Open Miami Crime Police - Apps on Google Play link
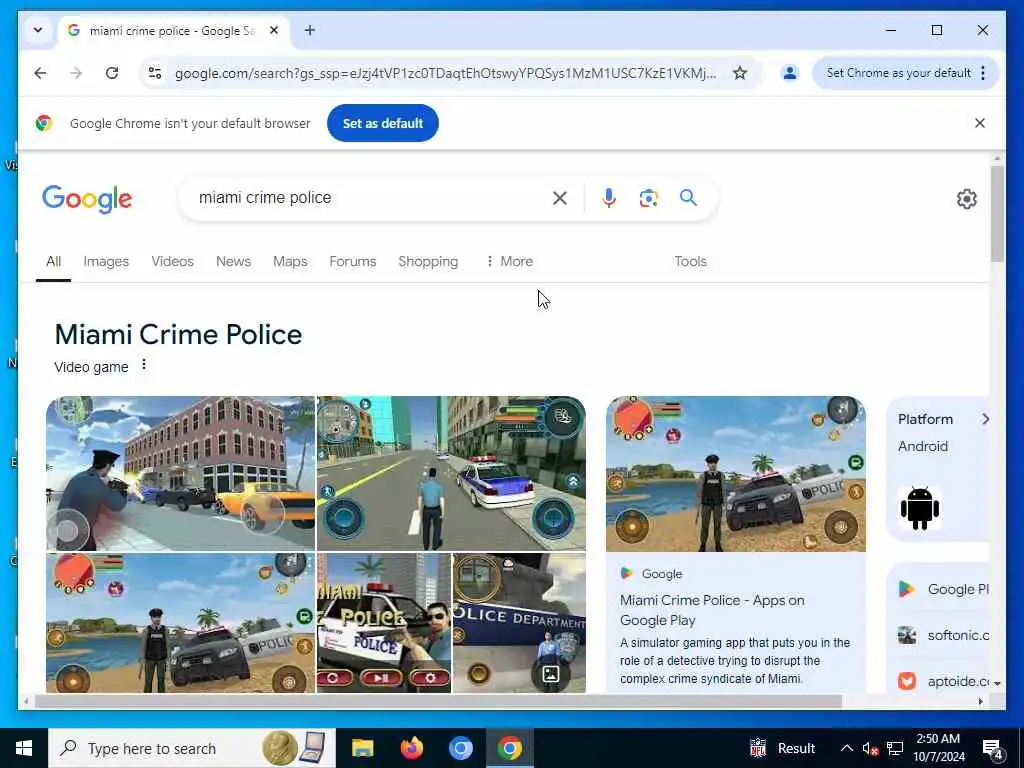1024x768 pixels. pos(712,610)
